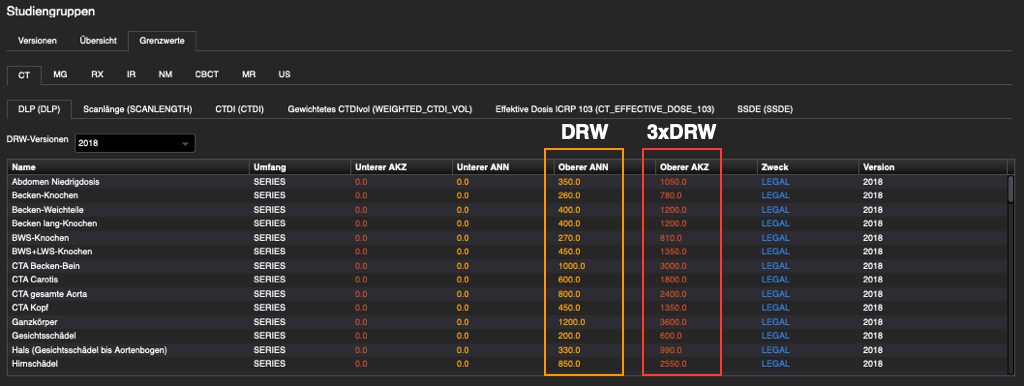Image resolution: width=1024 pixels, height=386 pixels.
Task: Click Oberer ANN value 350.0
Action: pos(568,182)
